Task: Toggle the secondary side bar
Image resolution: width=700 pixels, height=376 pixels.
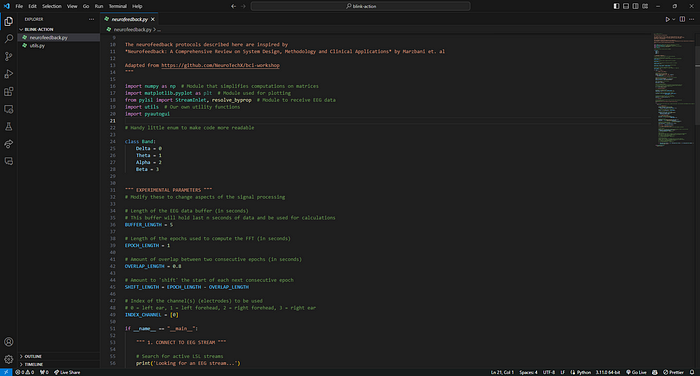Action: 635,6
